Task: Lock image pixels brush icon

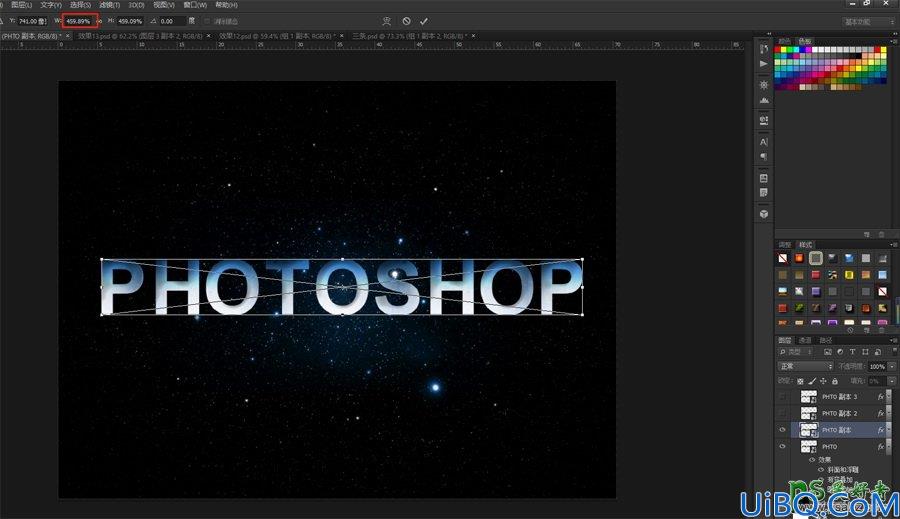Action: coord(812,381)
